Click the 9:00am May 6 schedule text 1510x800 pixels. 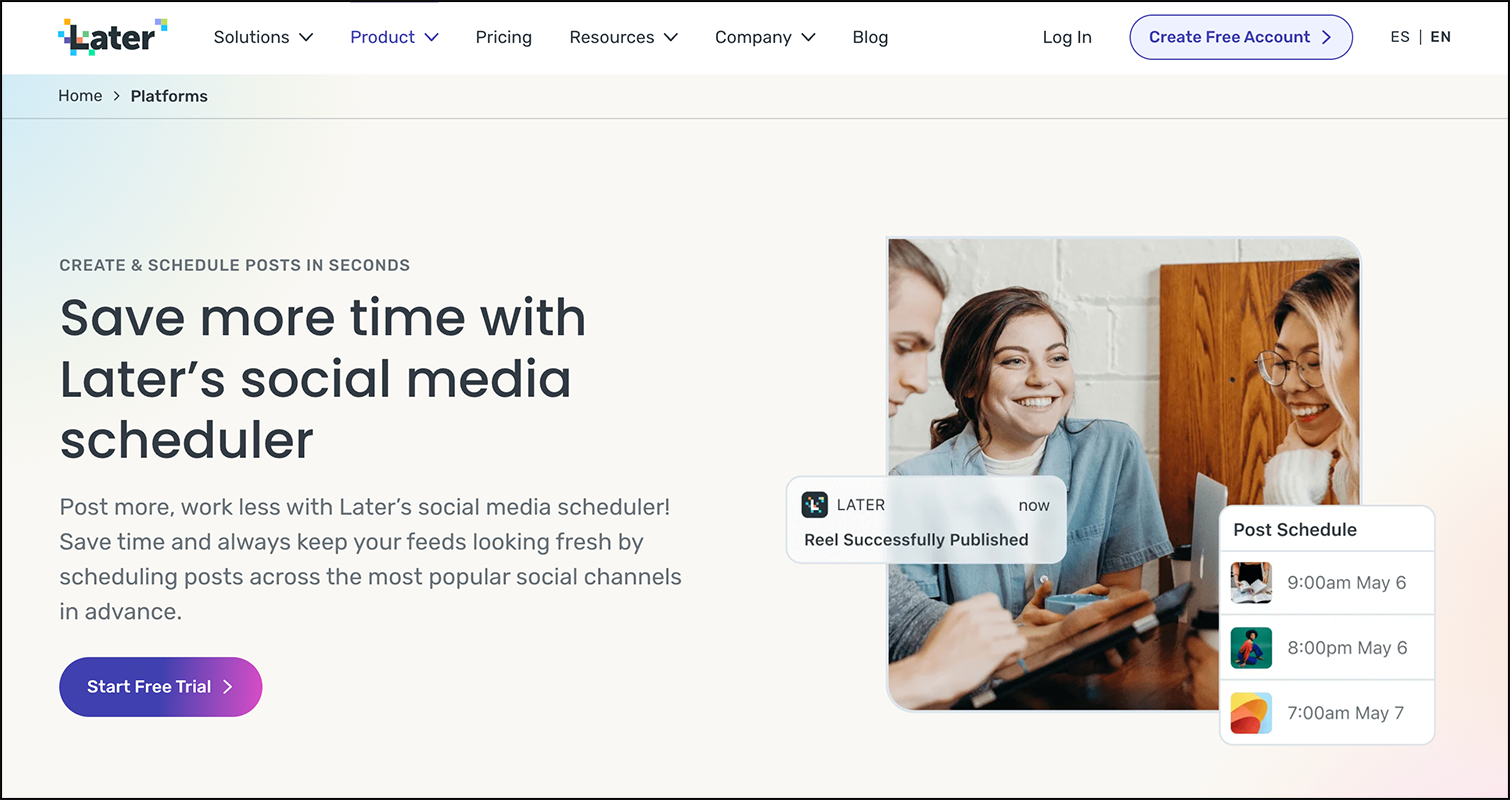point(1347,583)
